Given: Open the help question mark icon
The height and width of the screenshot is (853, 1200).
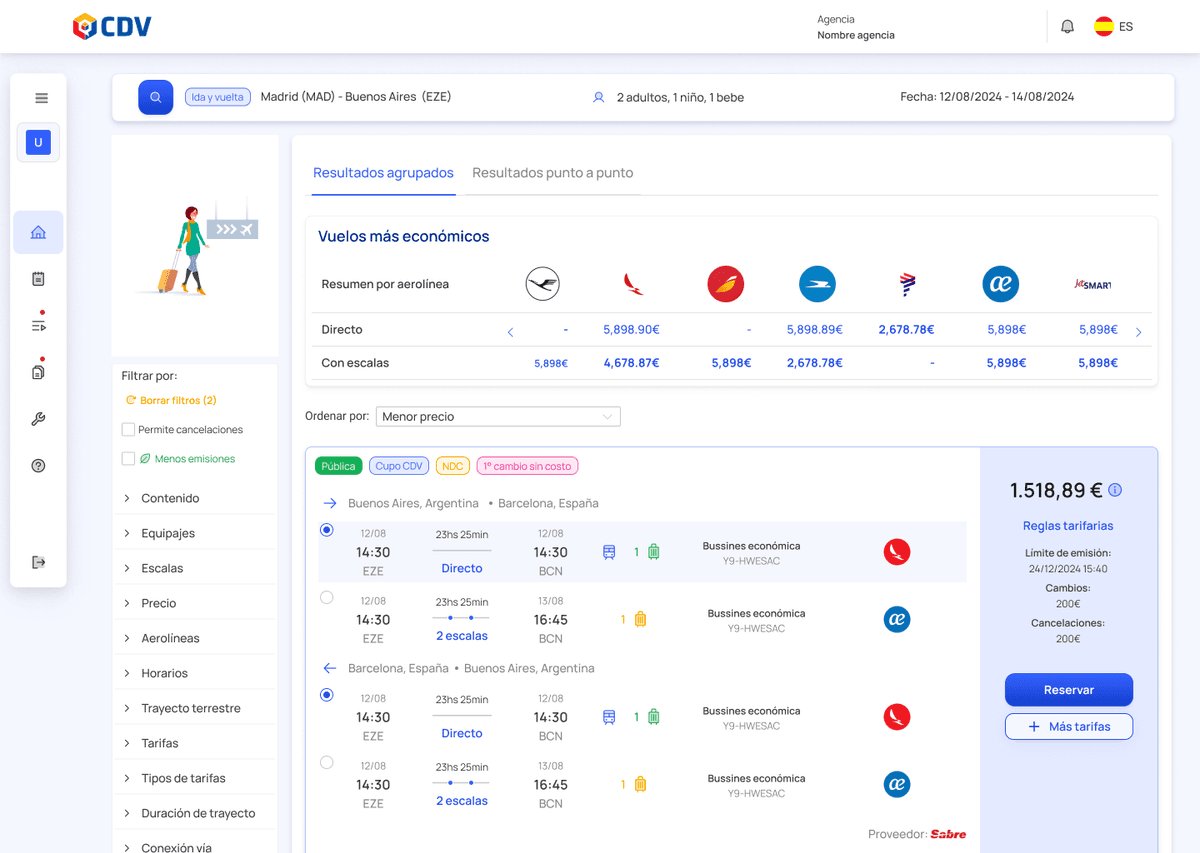Looking at the screenshot, I should (x=38, y=466).
